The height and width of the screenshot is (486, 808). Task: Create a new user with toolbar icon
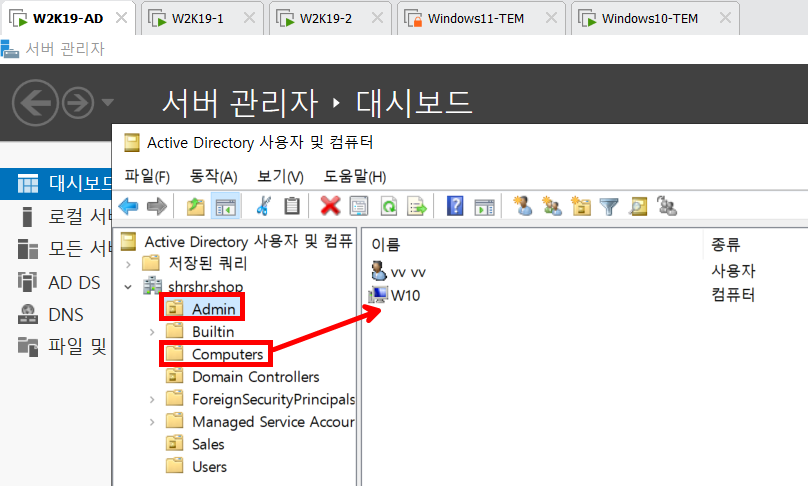coord(523,206)
